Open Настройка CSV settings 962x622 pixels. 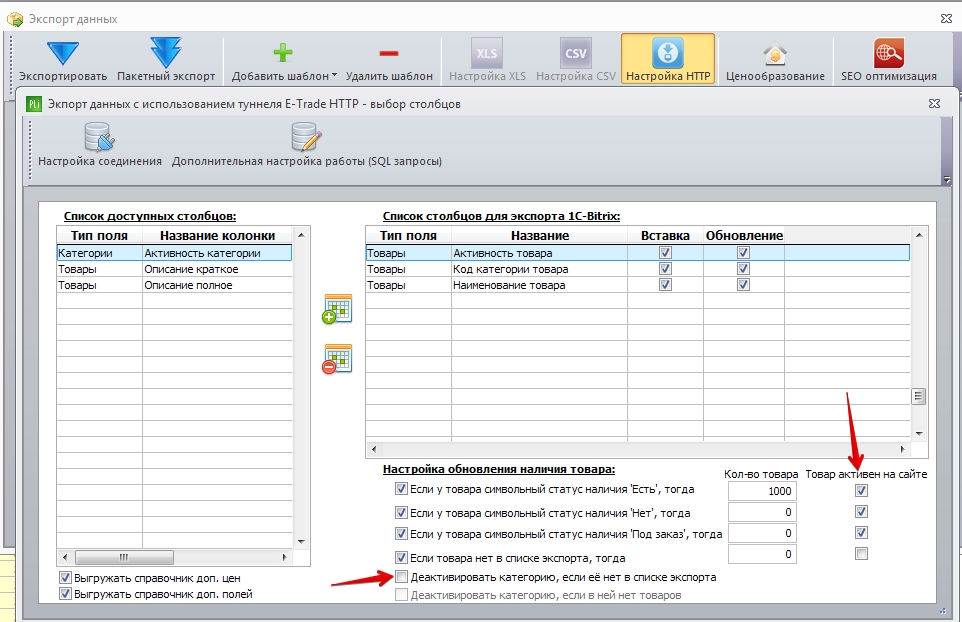[575, 60]
